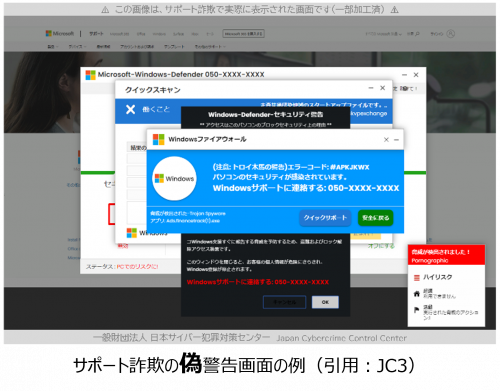Expand the 製品 menu in the sub navigation

[52, 47]
